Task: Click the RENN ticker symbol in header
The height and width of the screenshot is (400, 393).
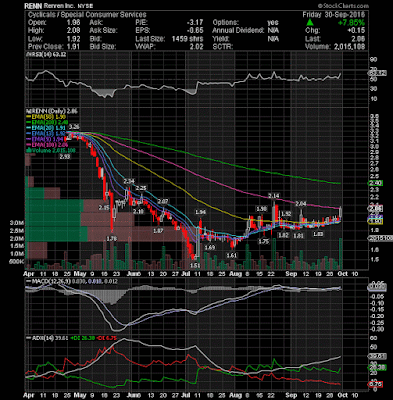Action: (32, 6)
